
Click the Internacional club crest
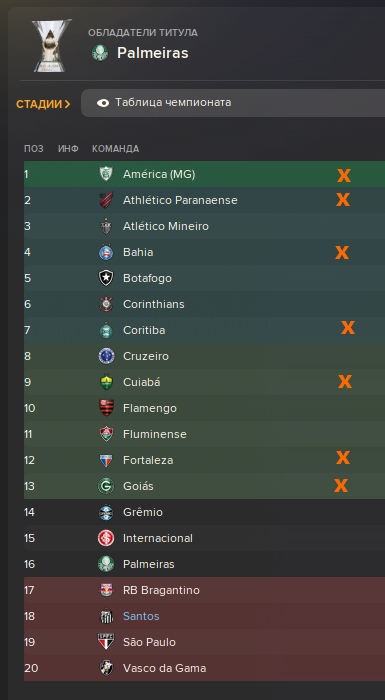(x=106, y=538)
